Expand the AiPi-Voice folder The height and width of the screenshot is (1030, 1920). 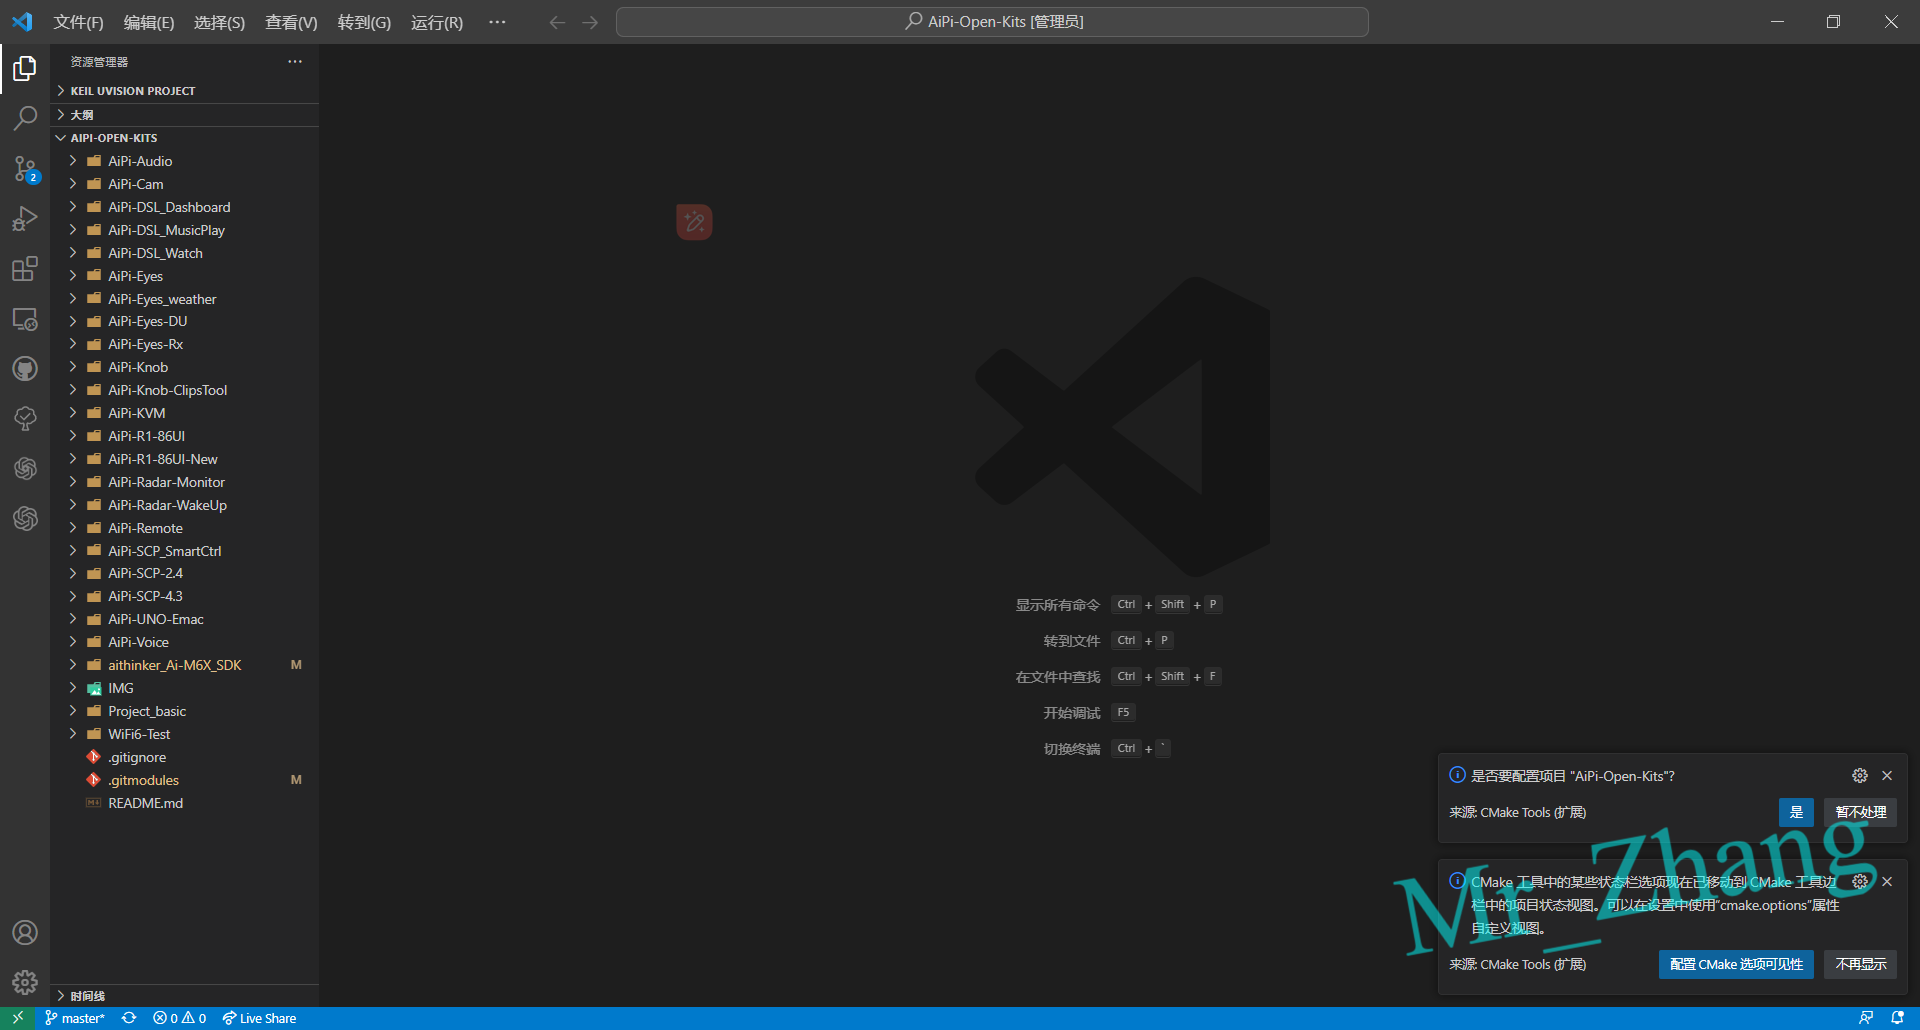pos(185,642)
